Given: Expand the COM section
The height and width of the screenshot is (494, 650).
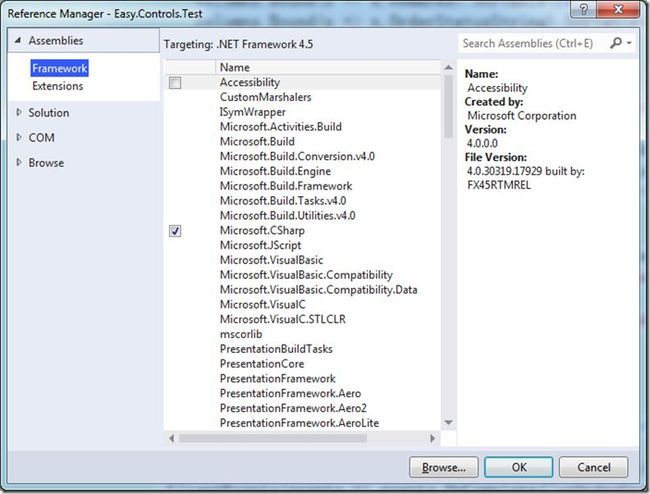Looking at the screenshot, I should click(19, 137).
